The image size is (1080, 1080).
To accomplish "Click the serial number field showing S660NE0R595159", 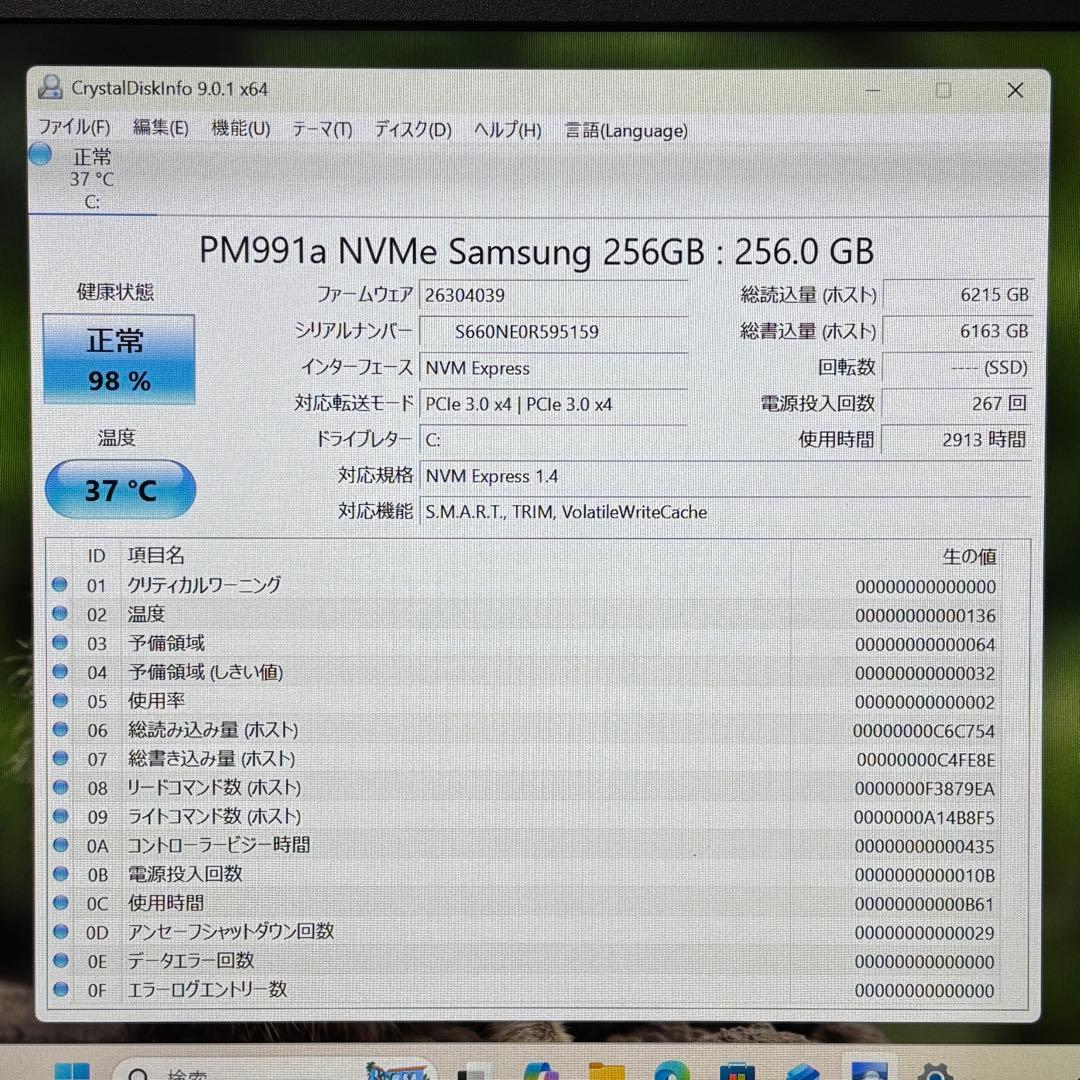I will click(x=527, y=331).
